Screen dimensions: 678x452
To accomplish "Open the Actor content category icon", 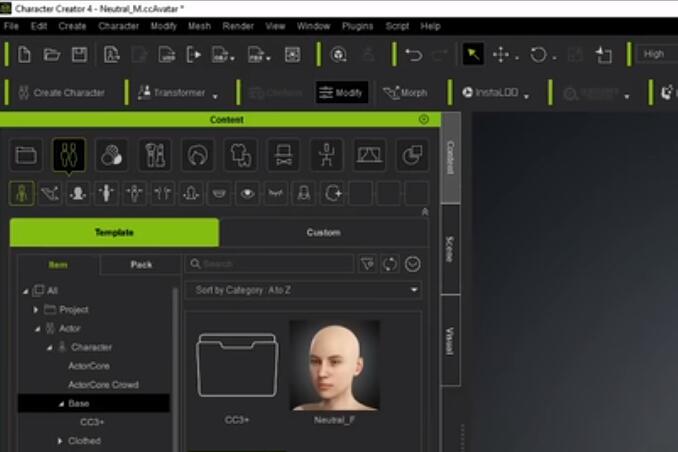I will [69, 155].
